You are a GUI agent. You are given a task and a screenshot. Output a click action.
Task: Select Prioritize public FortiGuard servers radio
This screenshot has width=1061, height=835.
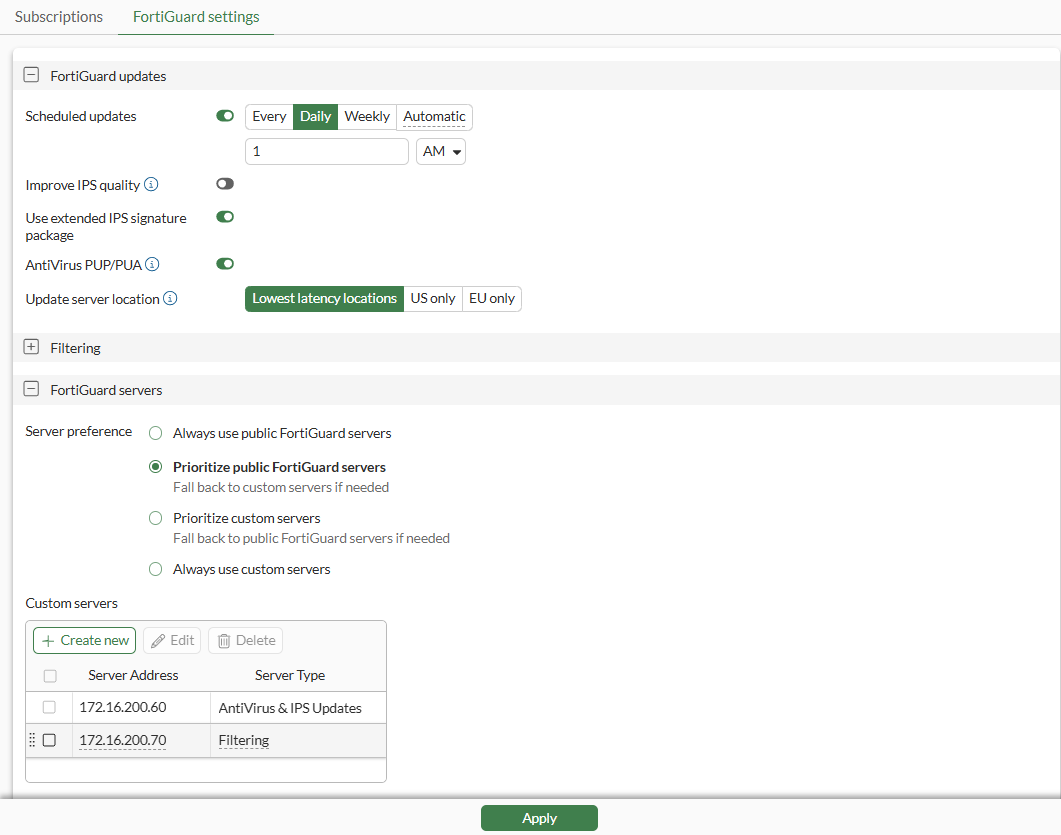[x=156, y=467]
